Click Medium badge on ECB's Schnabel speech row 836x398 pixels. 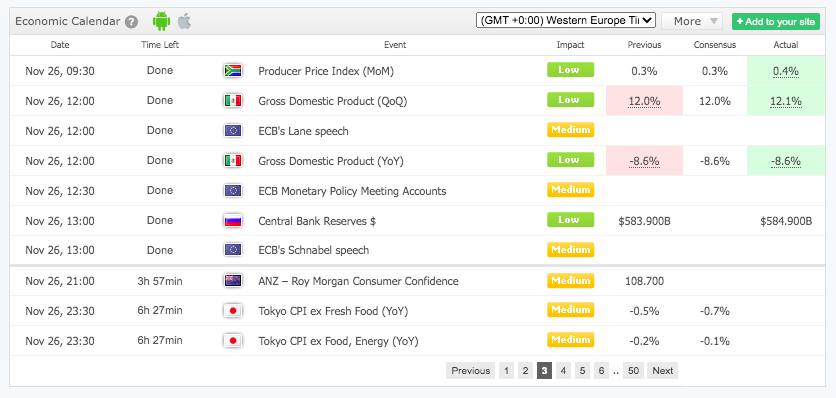570,249
